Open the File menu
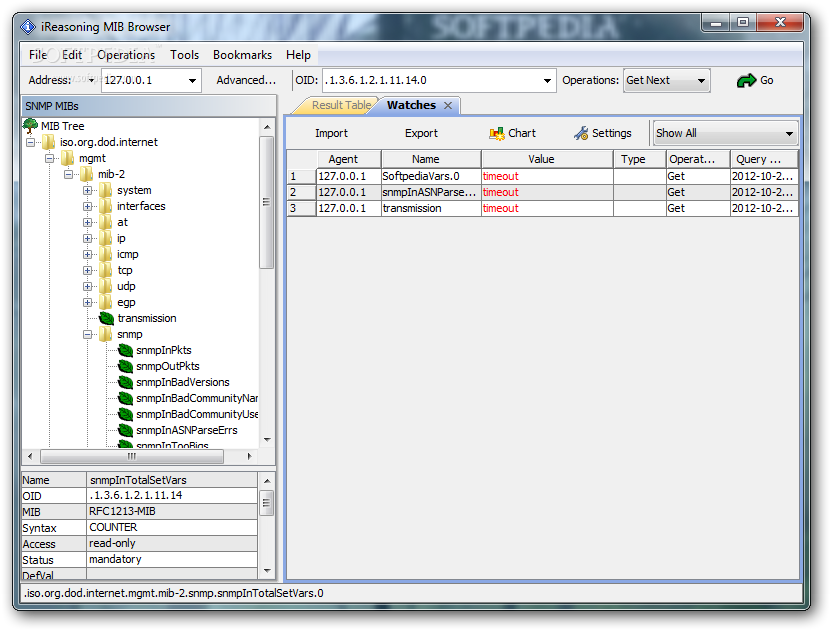 click(x=38, y=55)
